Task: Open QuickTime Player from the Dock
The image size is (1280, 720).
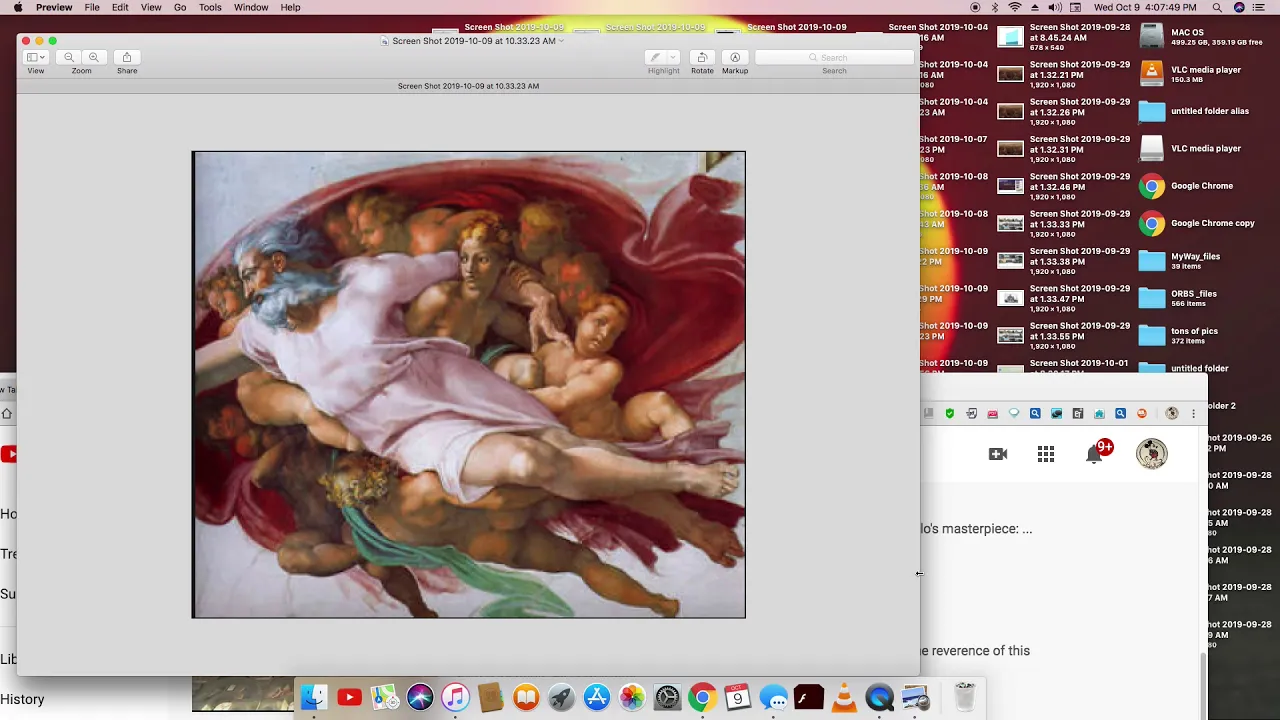Action: [x=879, y=697]
